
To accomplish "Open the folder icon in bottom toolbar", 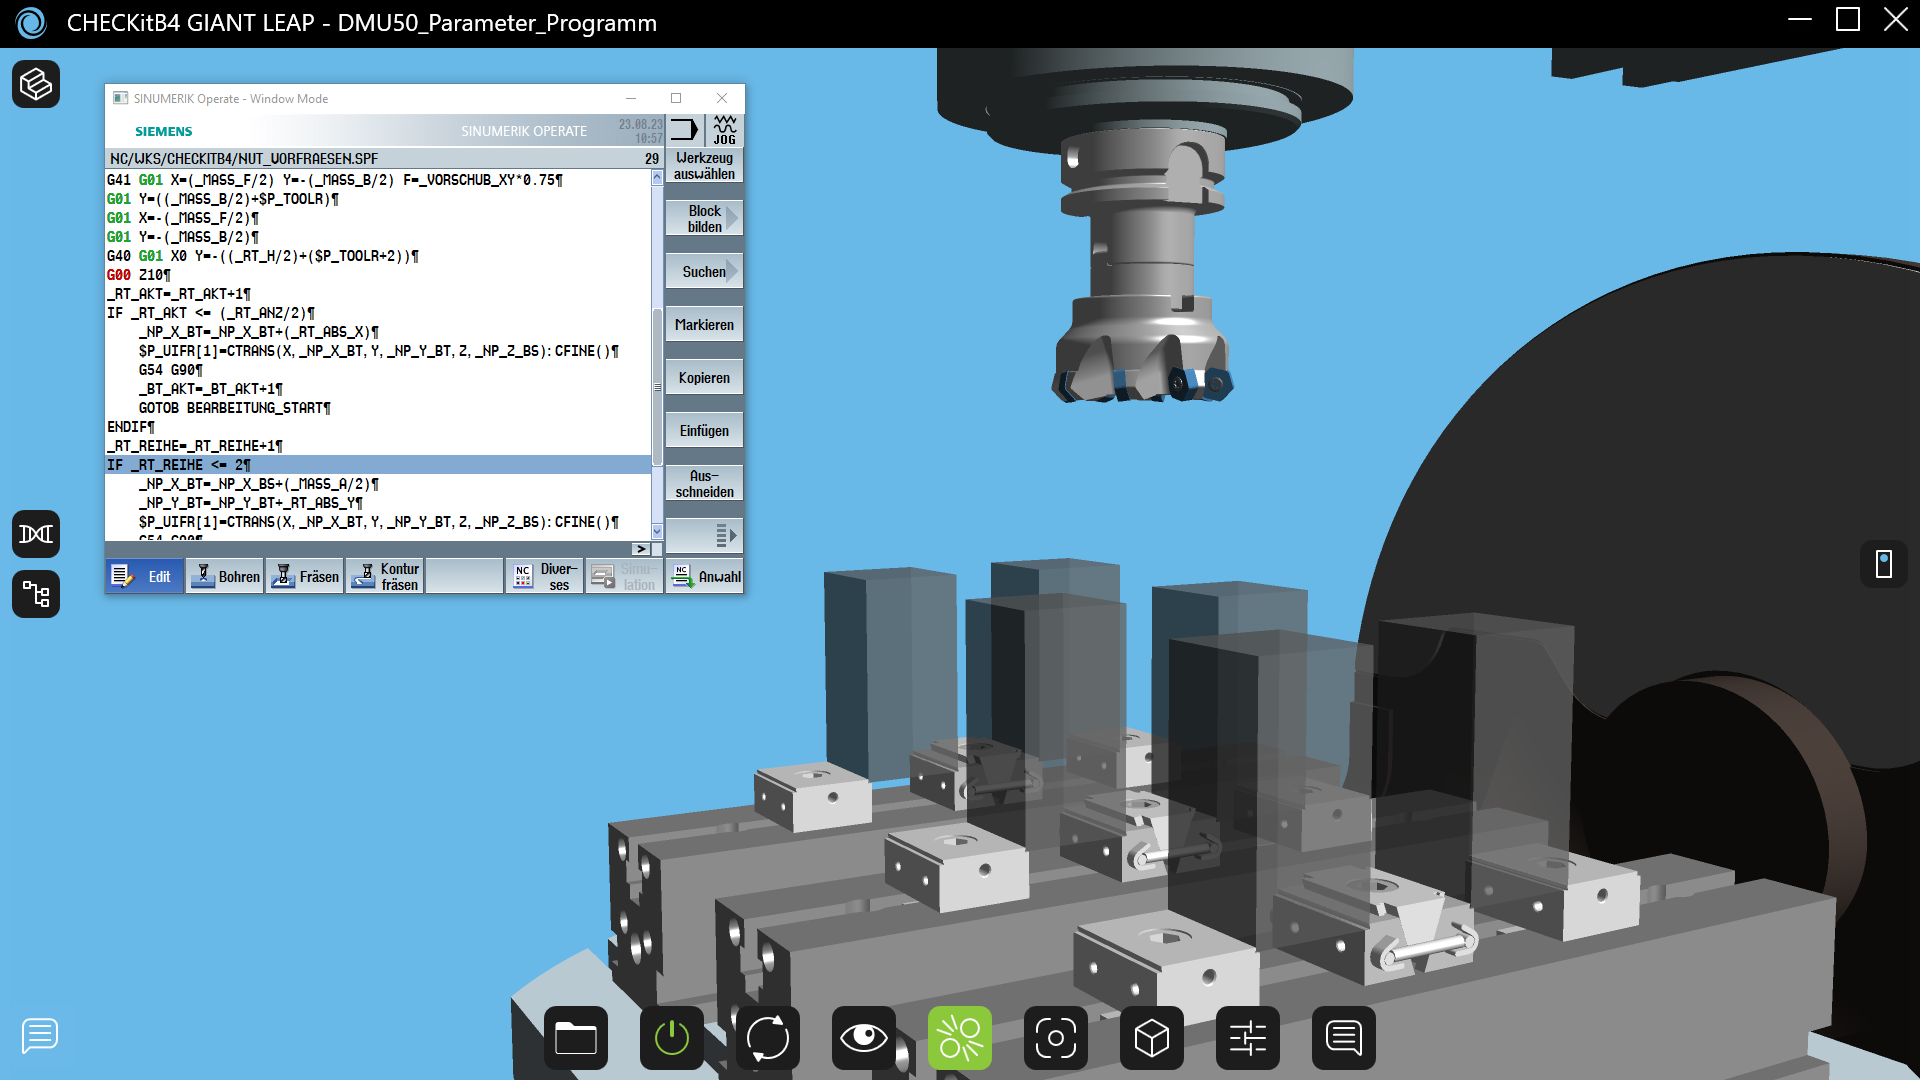I will (x=576, y=1038).
